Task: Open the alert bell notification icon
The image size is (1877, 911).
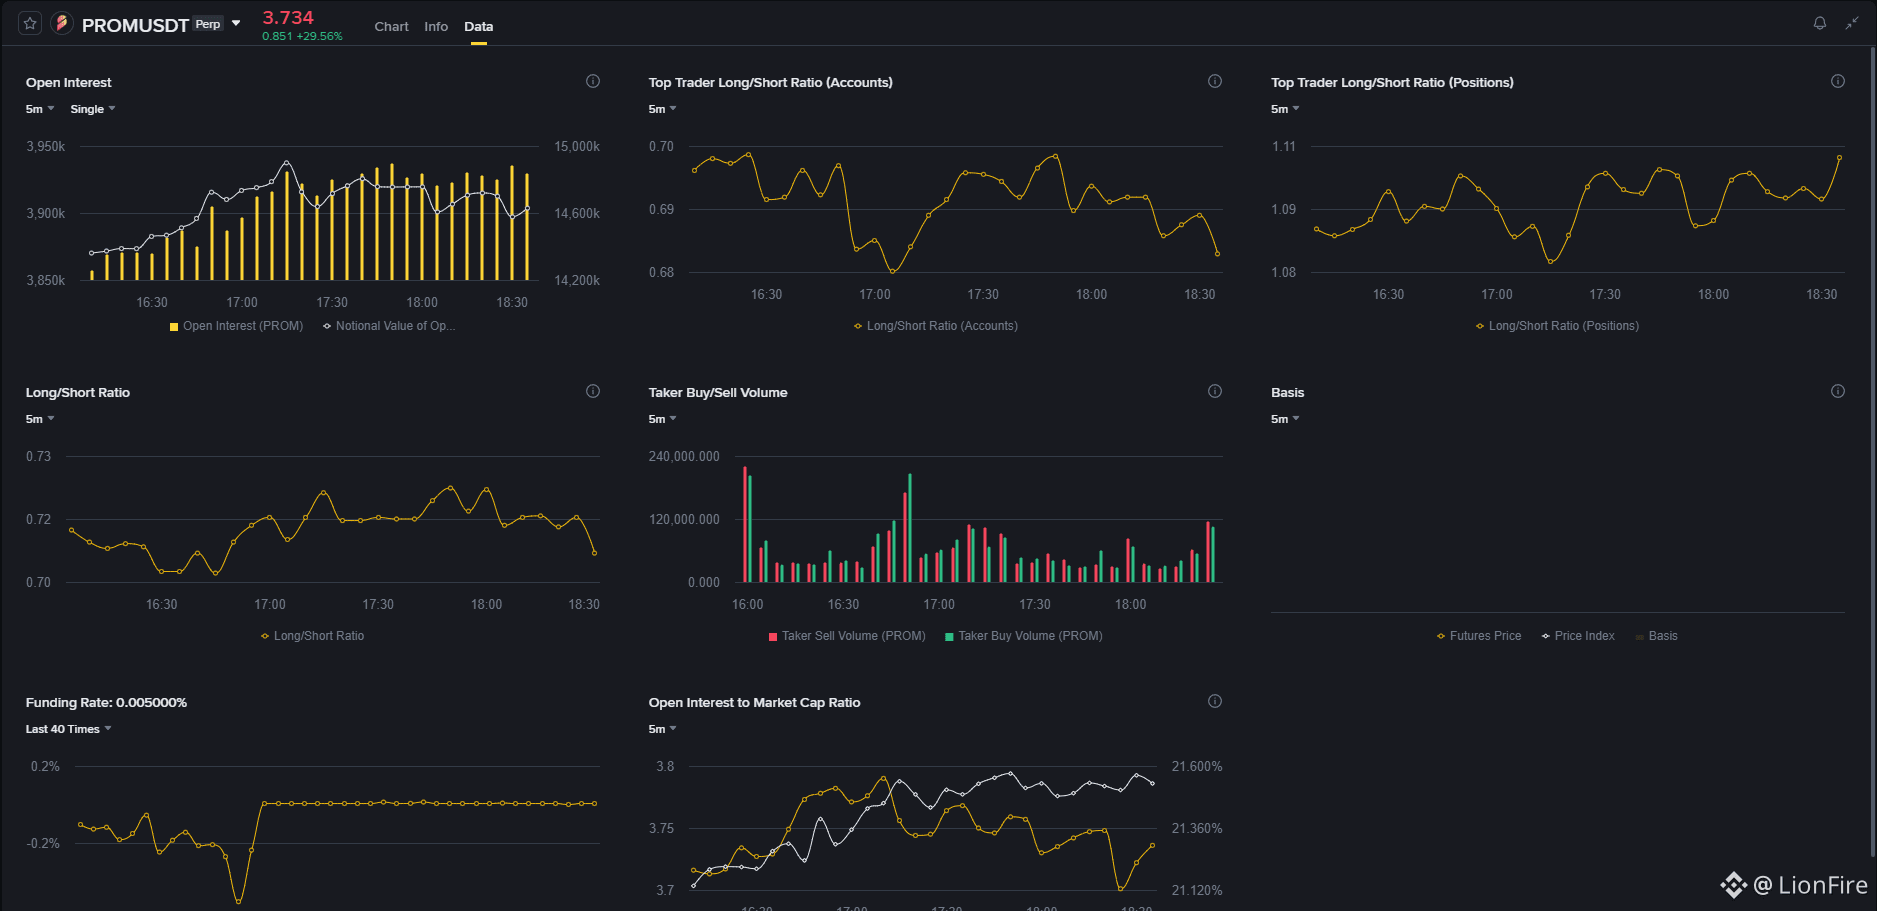Action: pos(1820,23)
